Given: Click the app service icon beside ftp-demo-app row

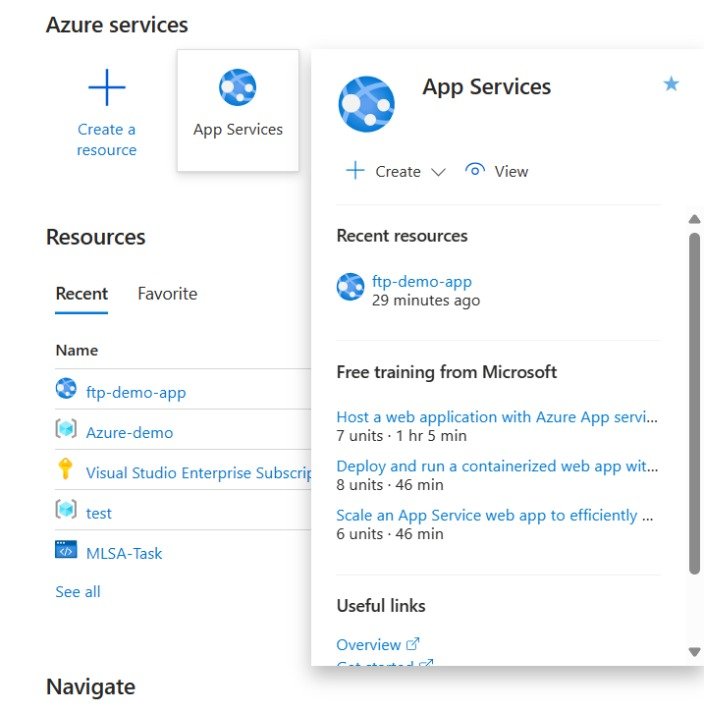Looking at the screenshot, I should 66,389.
